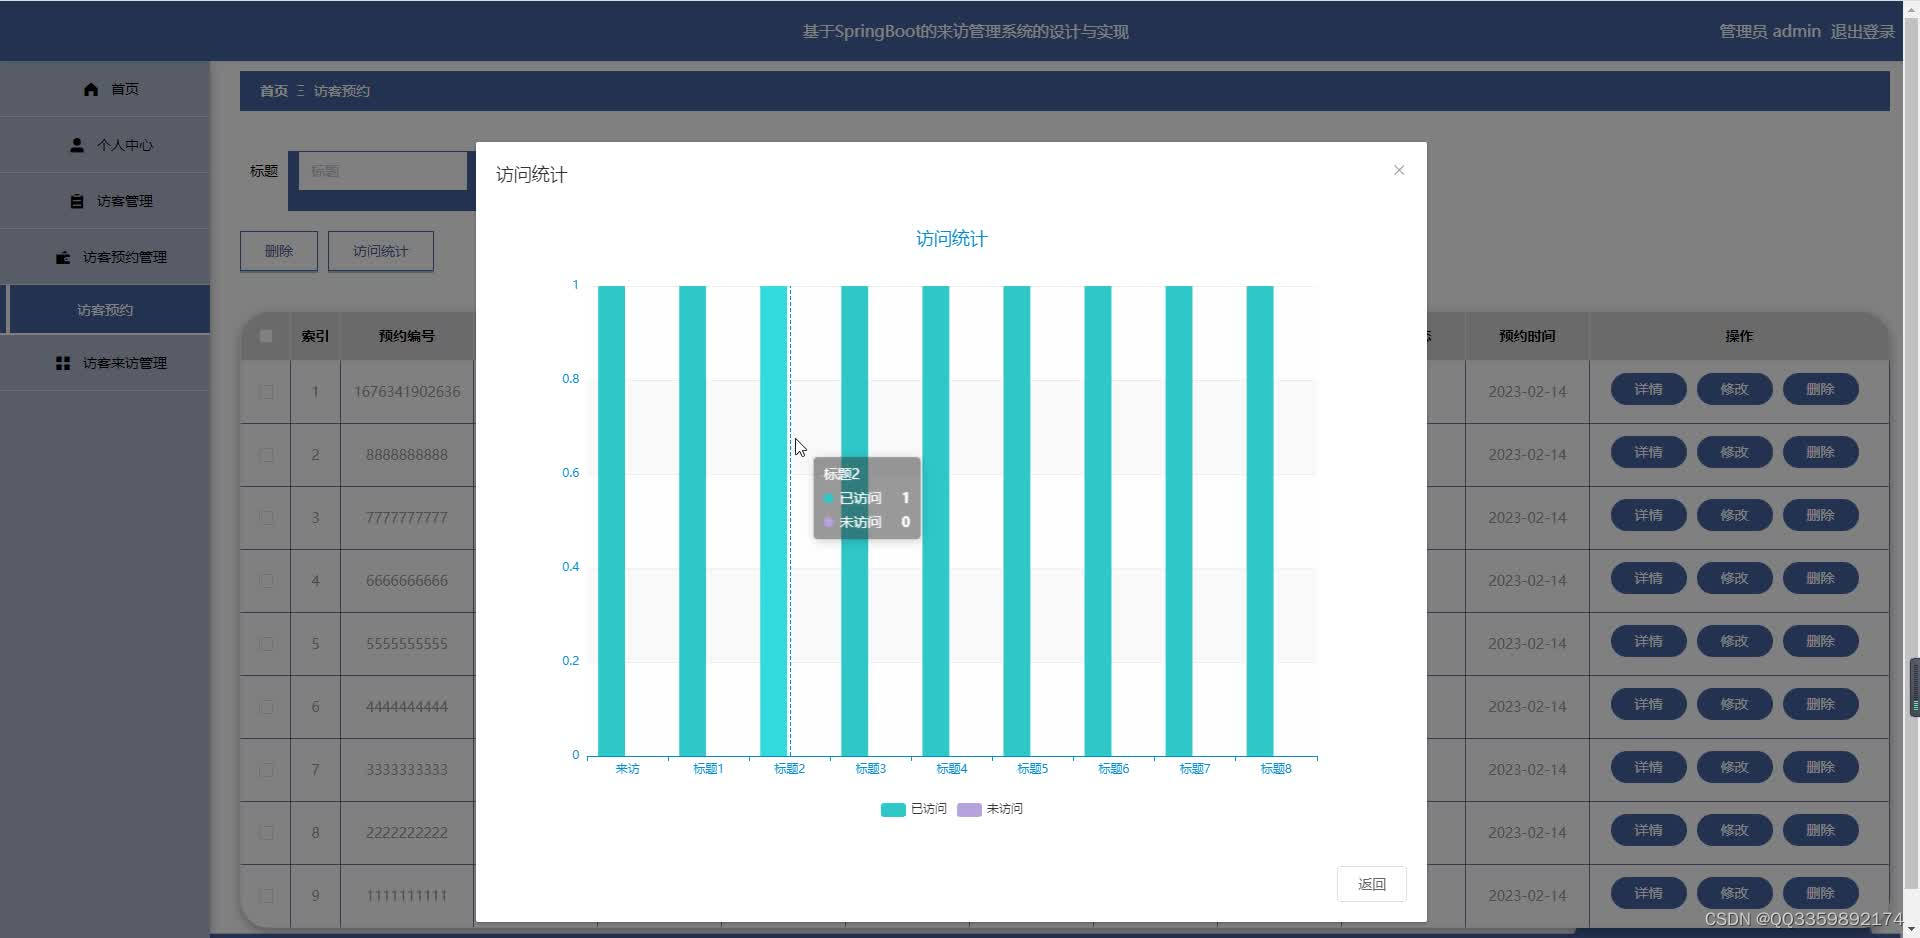Check the checkbox for row 8
This screenshot has height=938, width=1920.
[266, 833]
